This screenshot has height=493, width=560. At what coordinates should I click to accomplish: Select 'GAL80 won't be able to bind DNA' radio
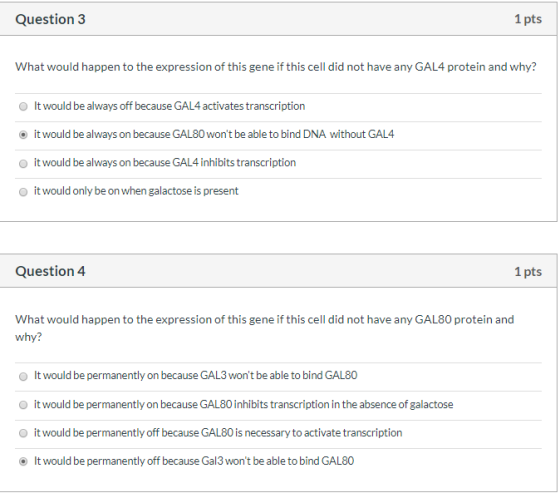23,135
